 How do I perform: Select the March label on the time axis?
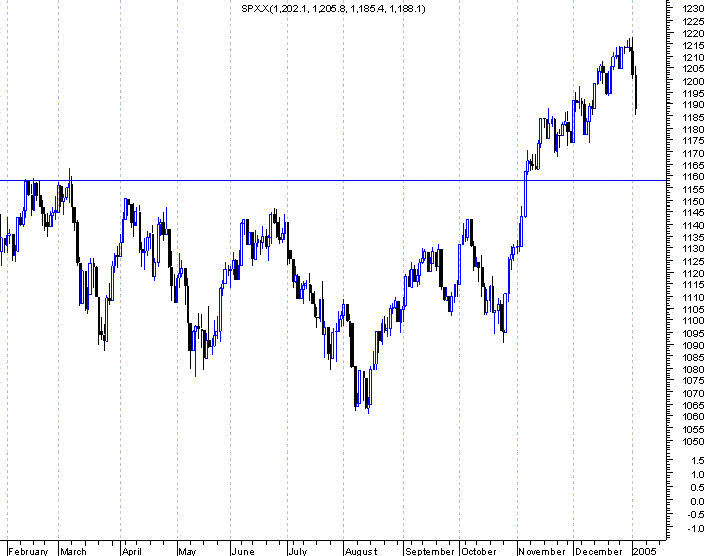tap(73, 551)
